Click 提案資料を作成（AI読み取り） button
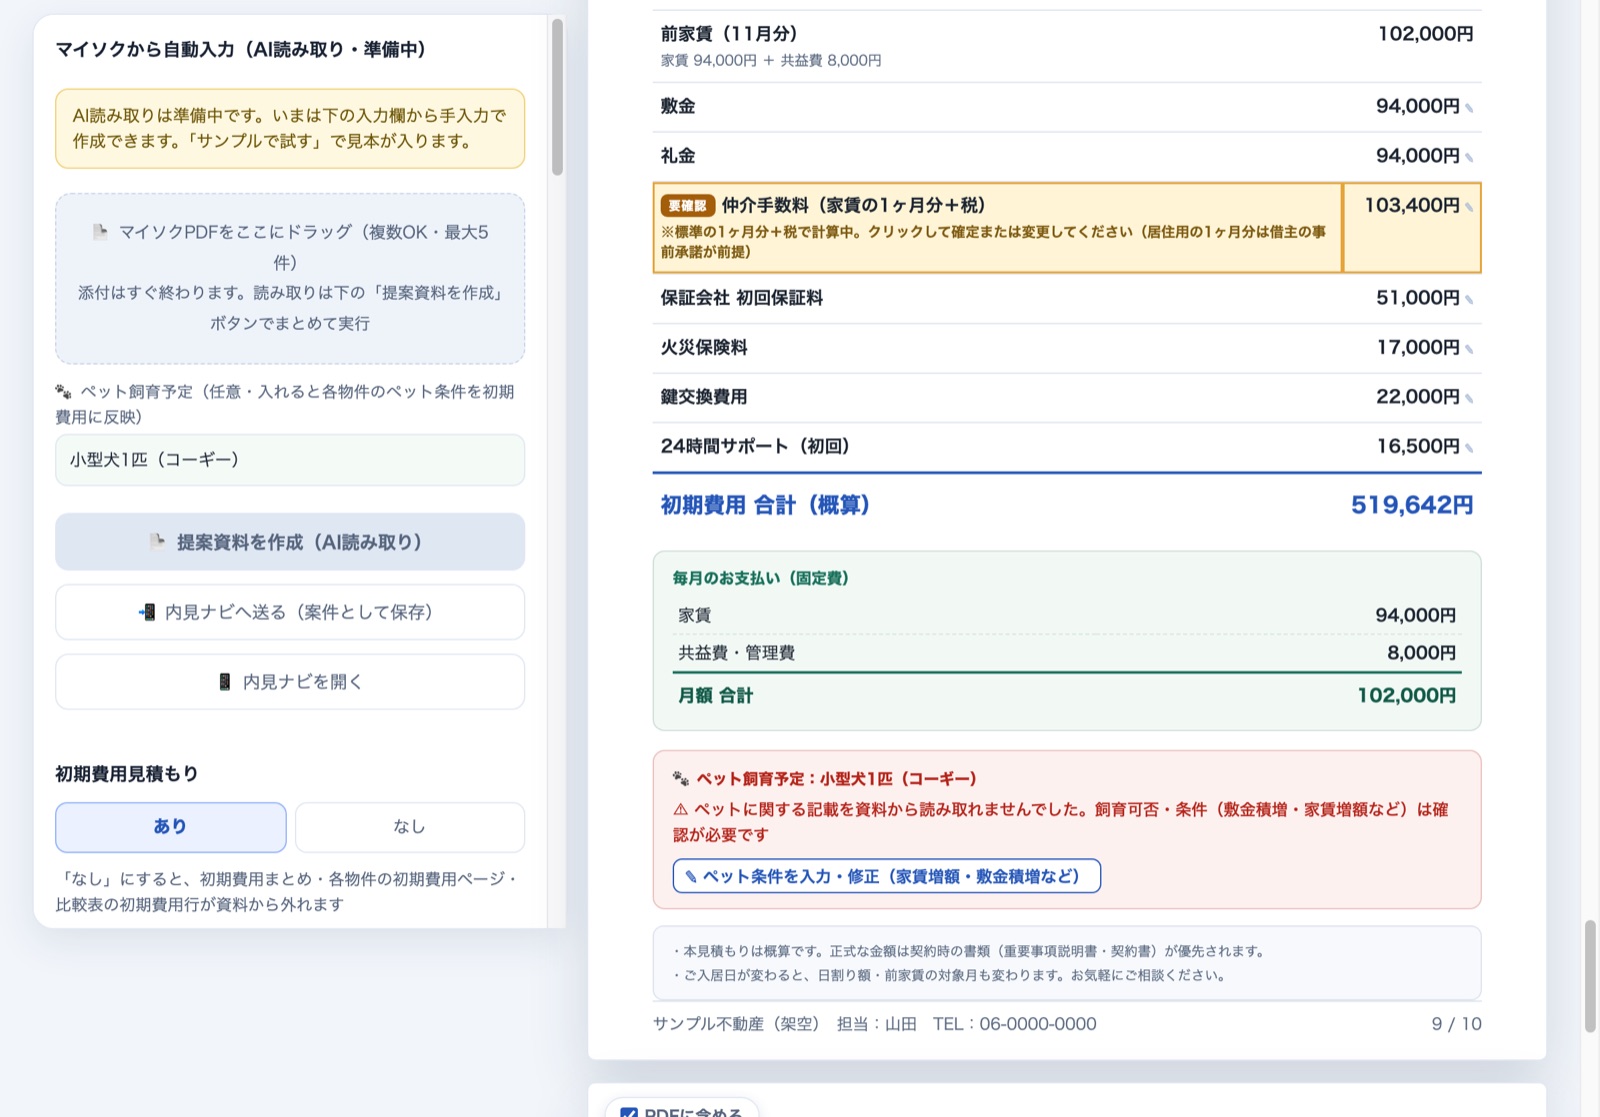Viewport: 1600px width, 1117px height. point(290,542)
